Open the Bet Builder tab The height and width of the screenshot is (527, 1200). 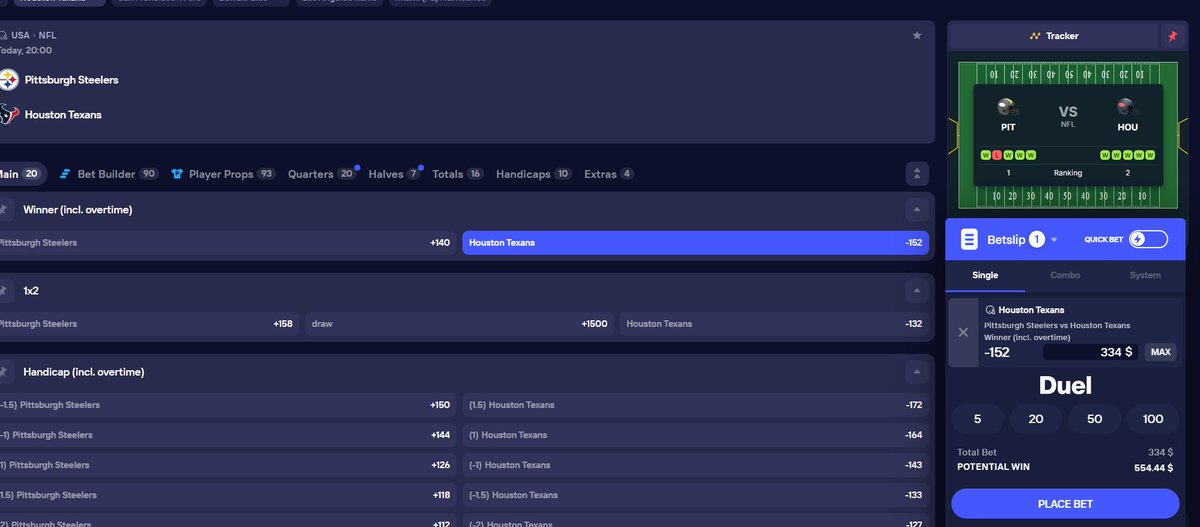109,174
